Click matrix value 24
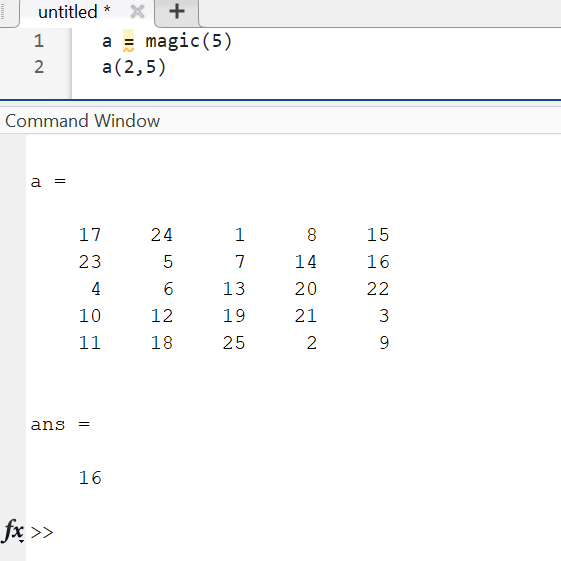The width and height of the screenshot is (561, 561). point(162,235)
